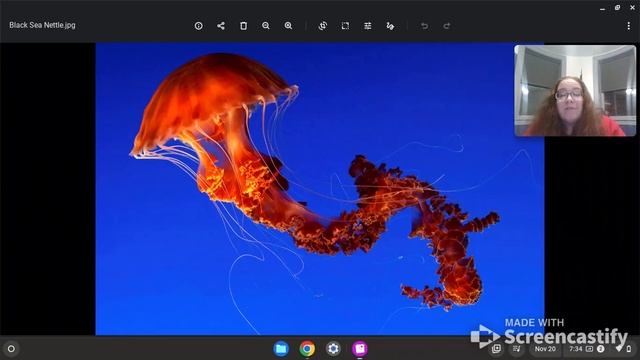Open the launcher circle button
640x360 pixels.
pyautogui.click(x=11, y=349)
